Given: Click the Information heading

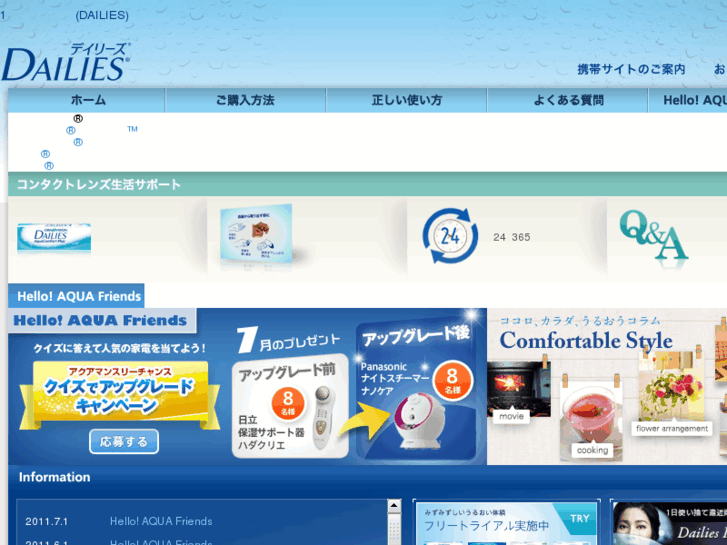Looking at the screenshot, I should pyautogui.click(x=54, y=477).
